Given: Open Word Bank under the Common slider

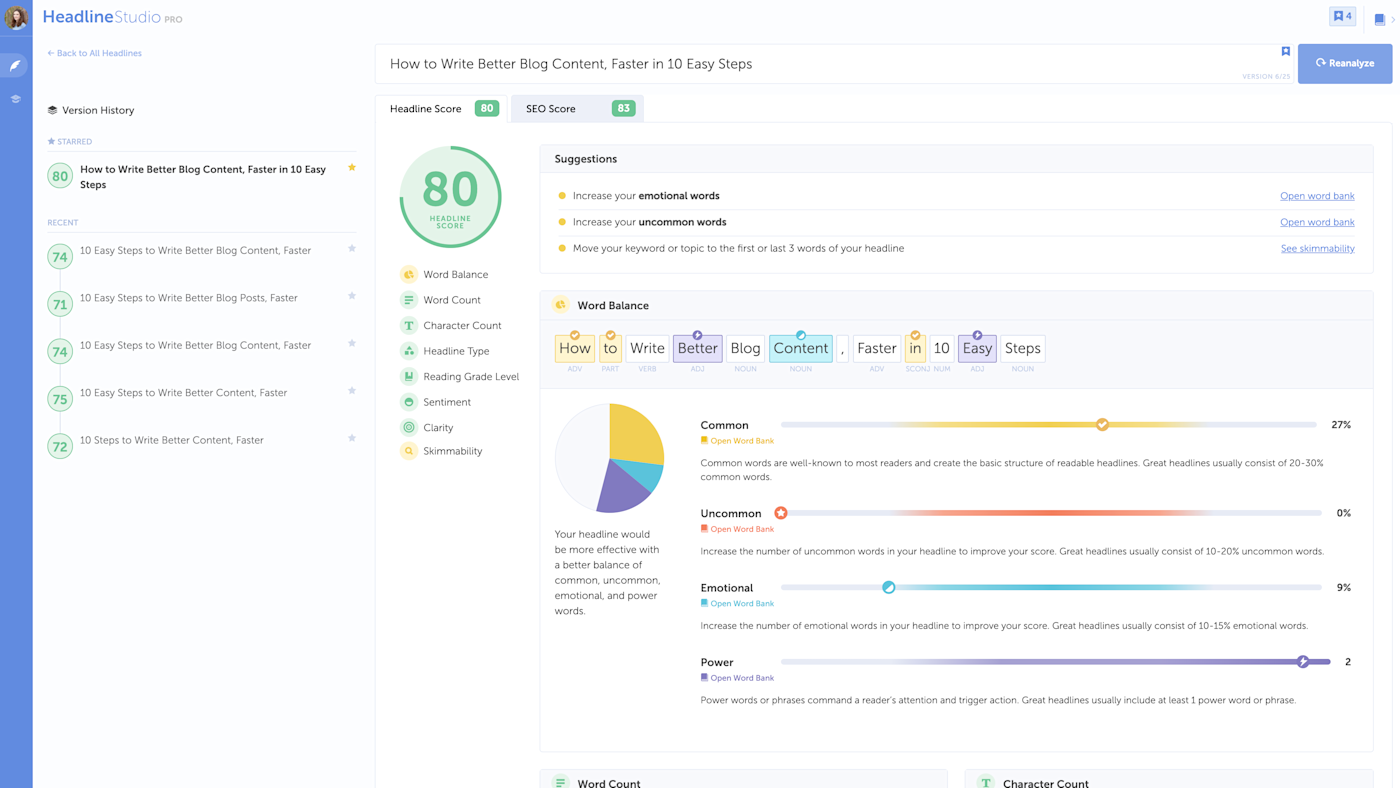Looking at the screenshot, I should (737, 441).
